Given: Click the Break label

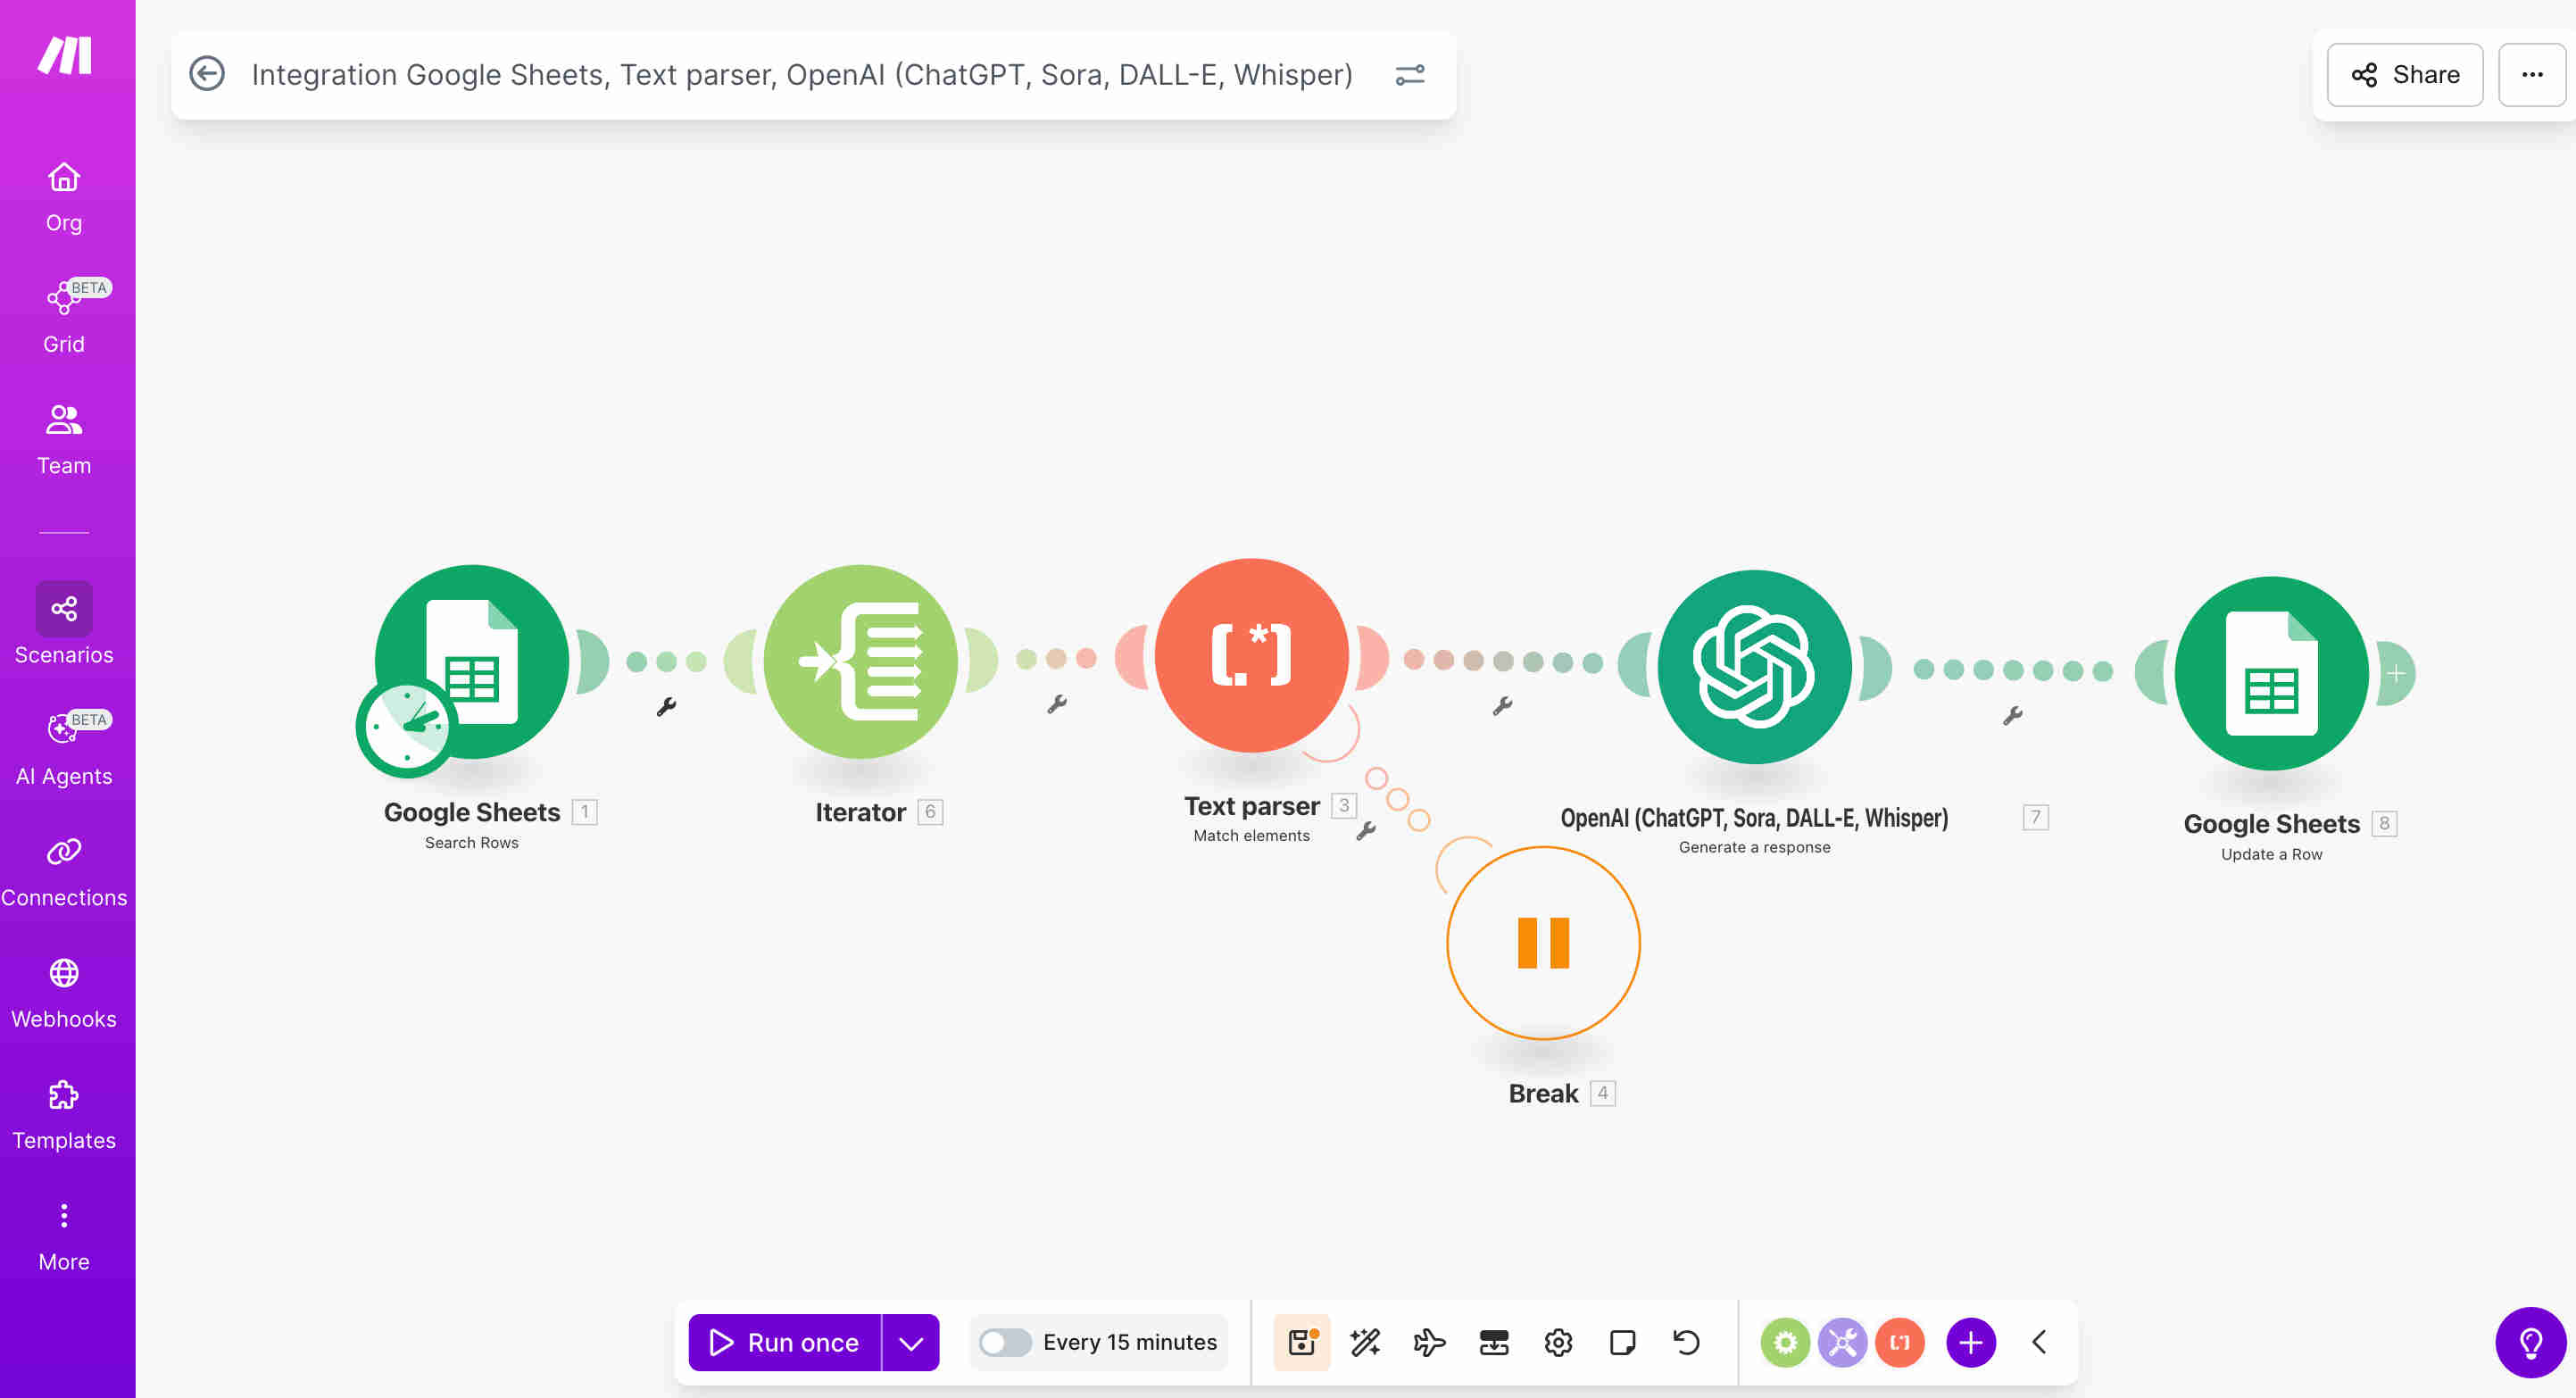Looking at the screenshot, I should (1543, 1093).
